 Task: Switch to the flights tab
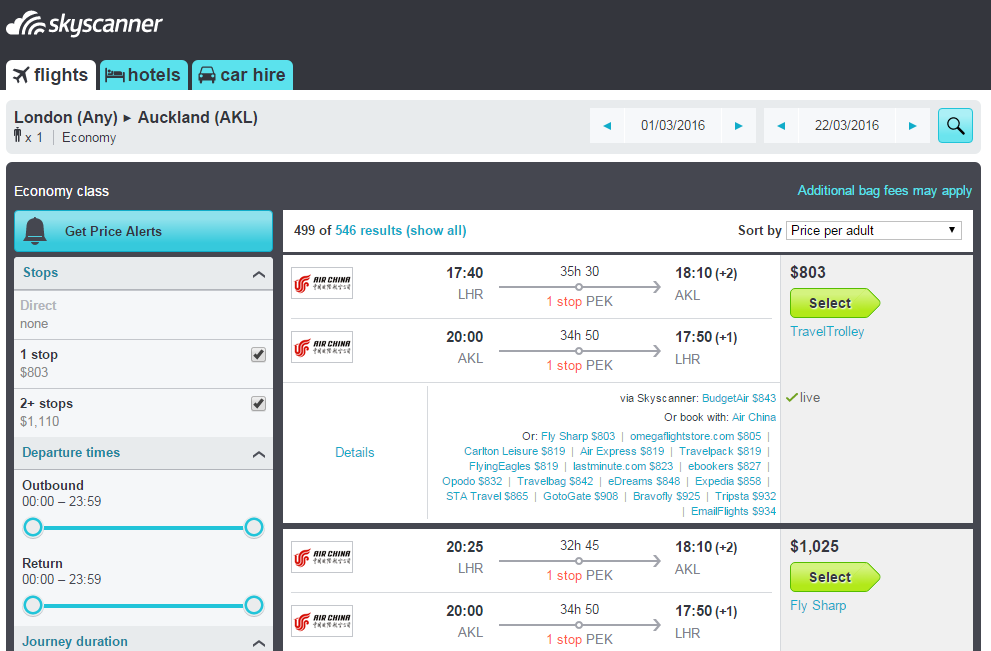[x=51, y=75]
